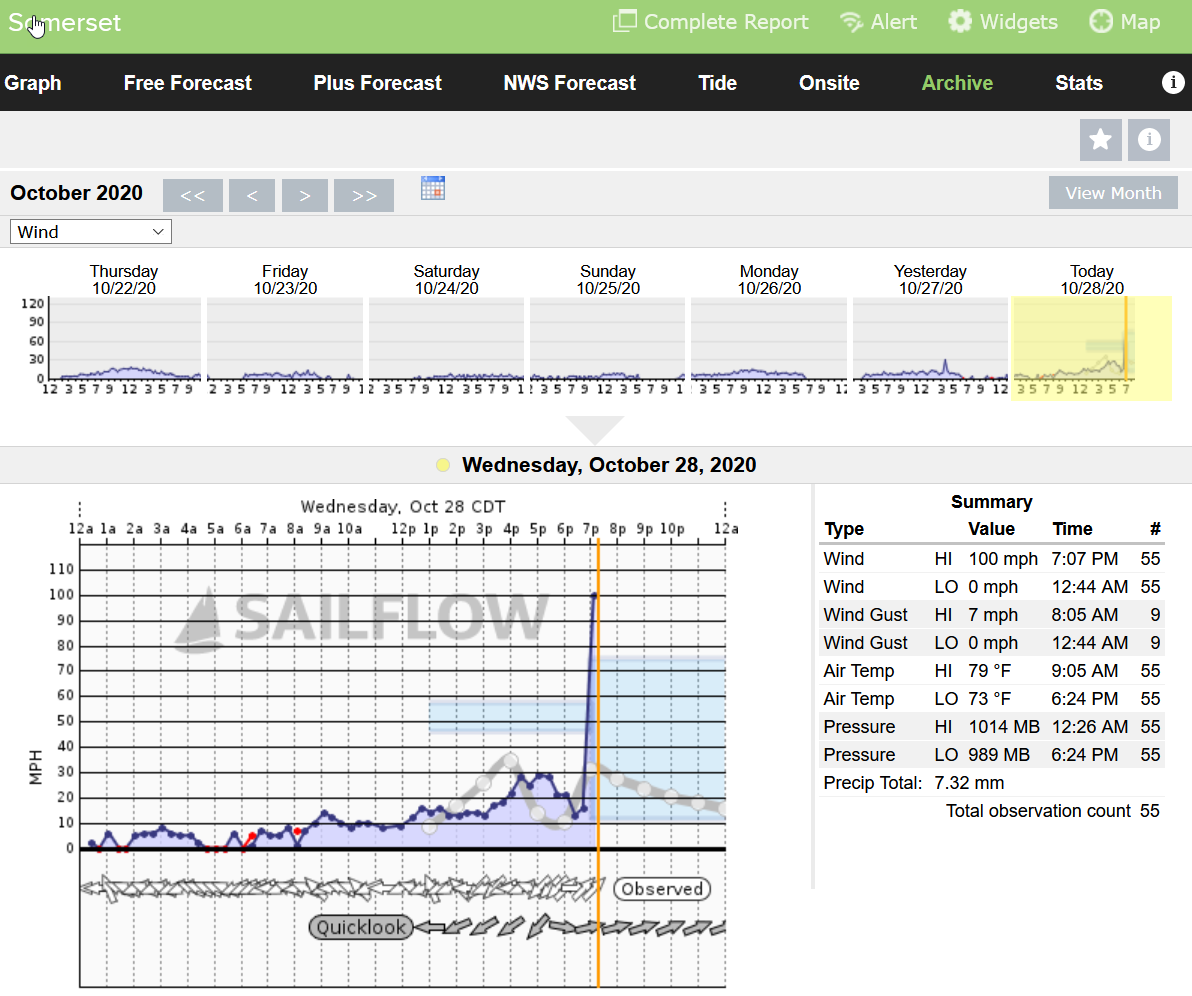
Task: Open the Alert link
Action: tap(878, 22)
